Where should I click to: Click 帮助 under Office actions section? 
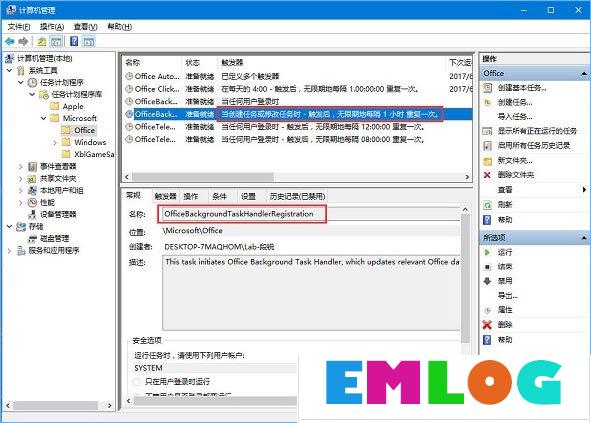[505, 220]
